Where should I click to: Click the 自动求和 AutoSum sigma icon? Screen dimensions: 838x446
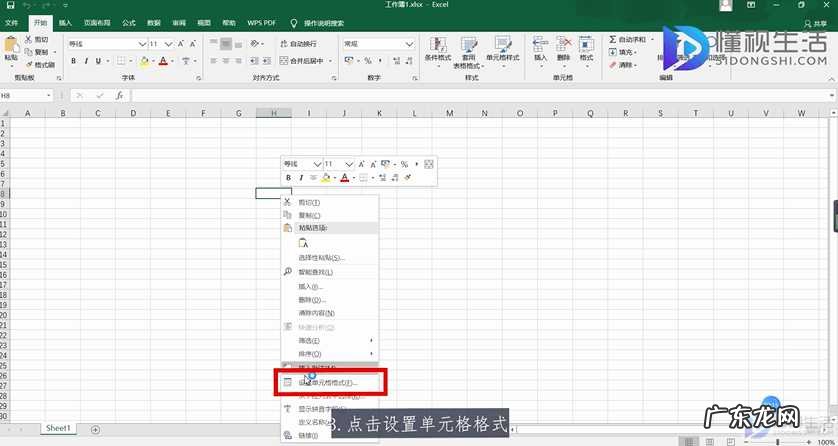click(613, 40)
